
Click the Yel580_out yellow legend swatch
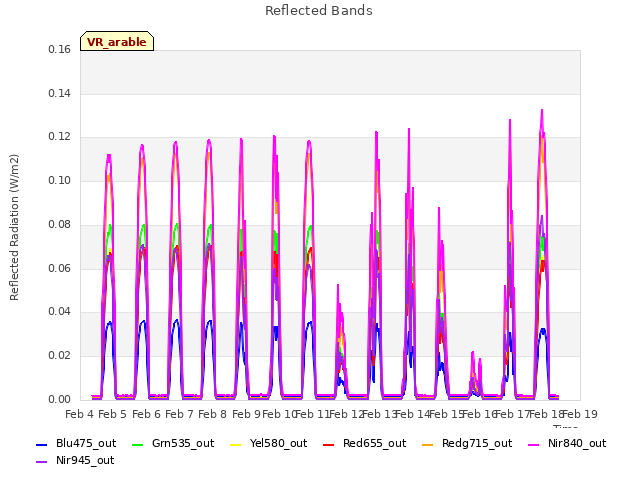pyautogui.click(x=236, y=444)
